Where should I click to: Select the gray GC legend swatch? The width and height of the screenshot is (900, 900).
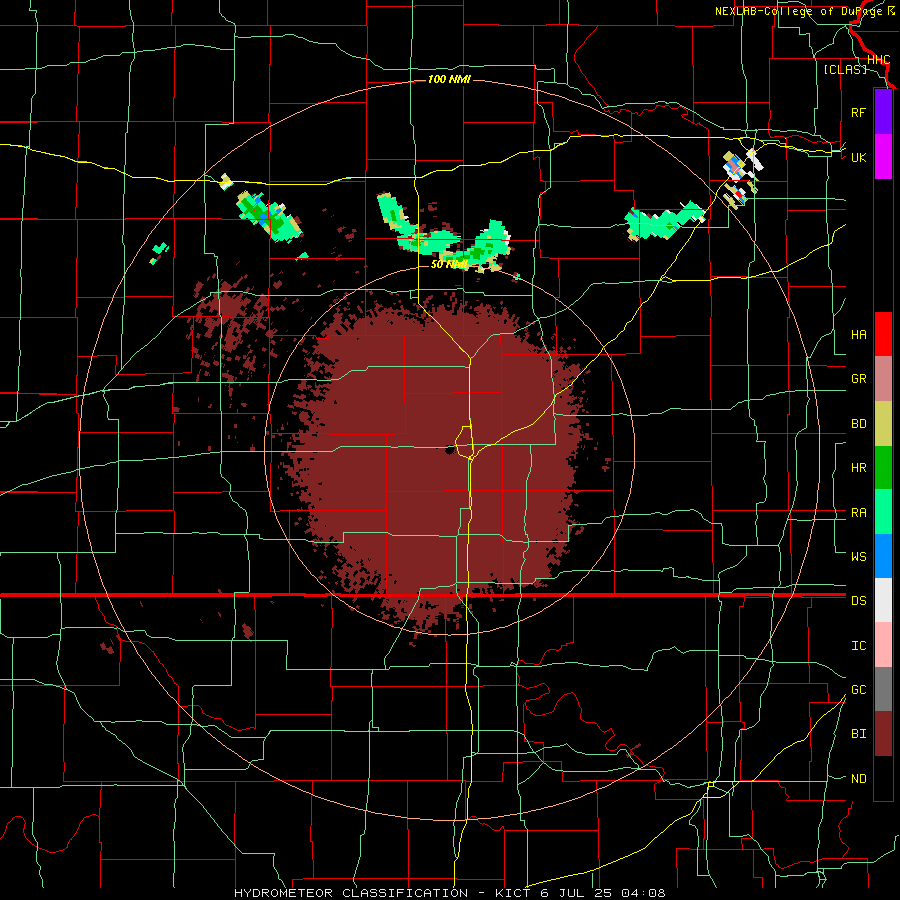coord(883,689)
